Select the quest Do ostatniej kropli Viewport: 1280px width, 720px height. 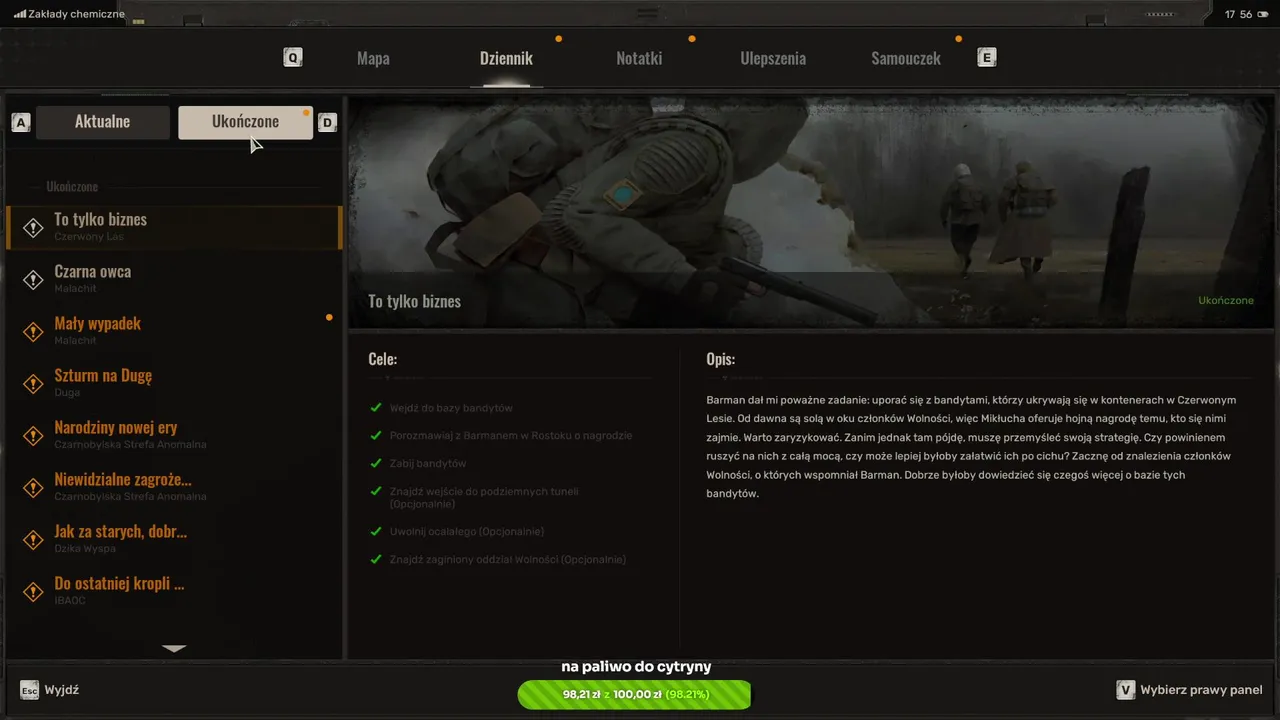coord(174,591)
